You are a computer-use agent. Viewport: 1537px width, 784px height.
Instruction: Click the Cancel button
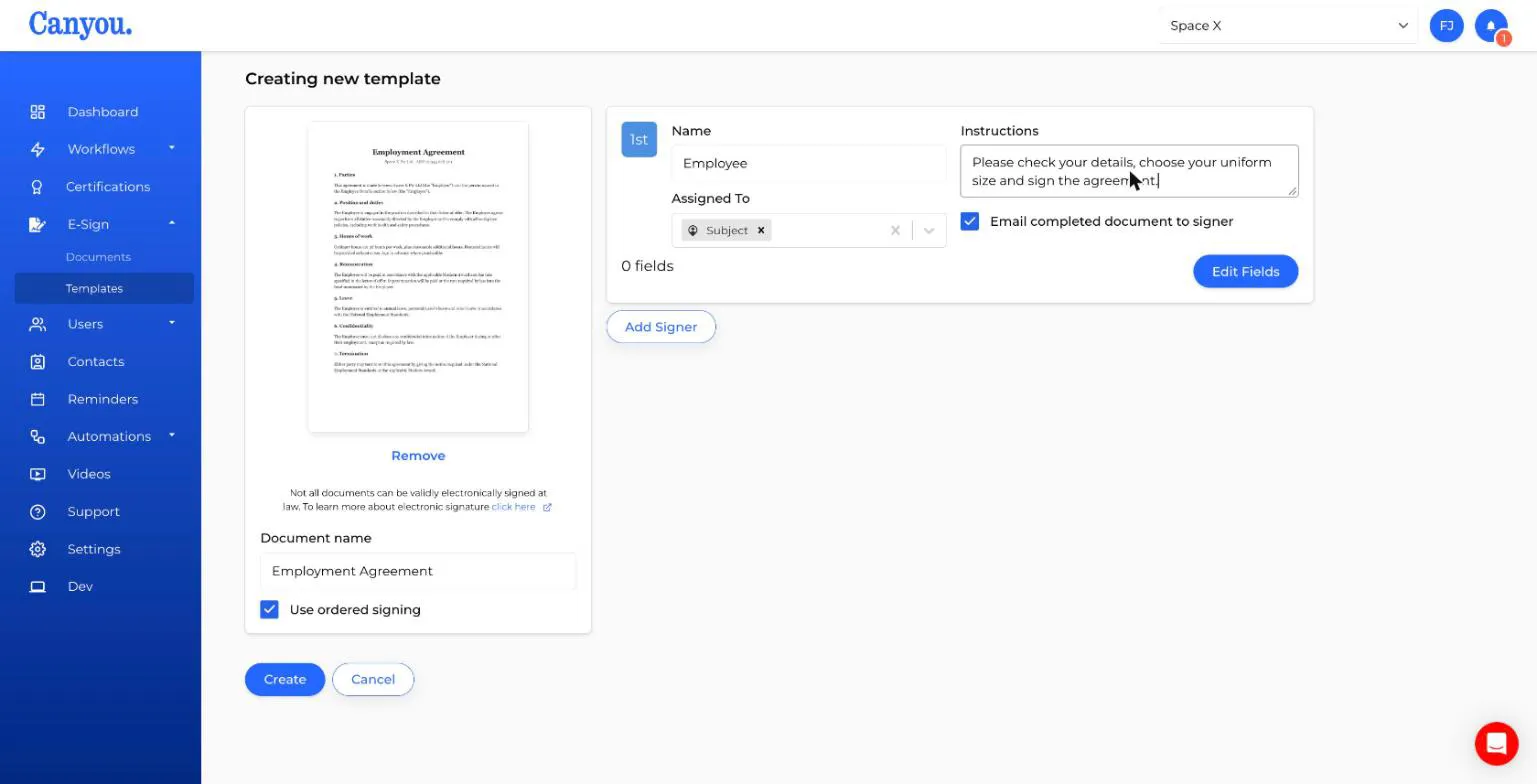point(373,679)
